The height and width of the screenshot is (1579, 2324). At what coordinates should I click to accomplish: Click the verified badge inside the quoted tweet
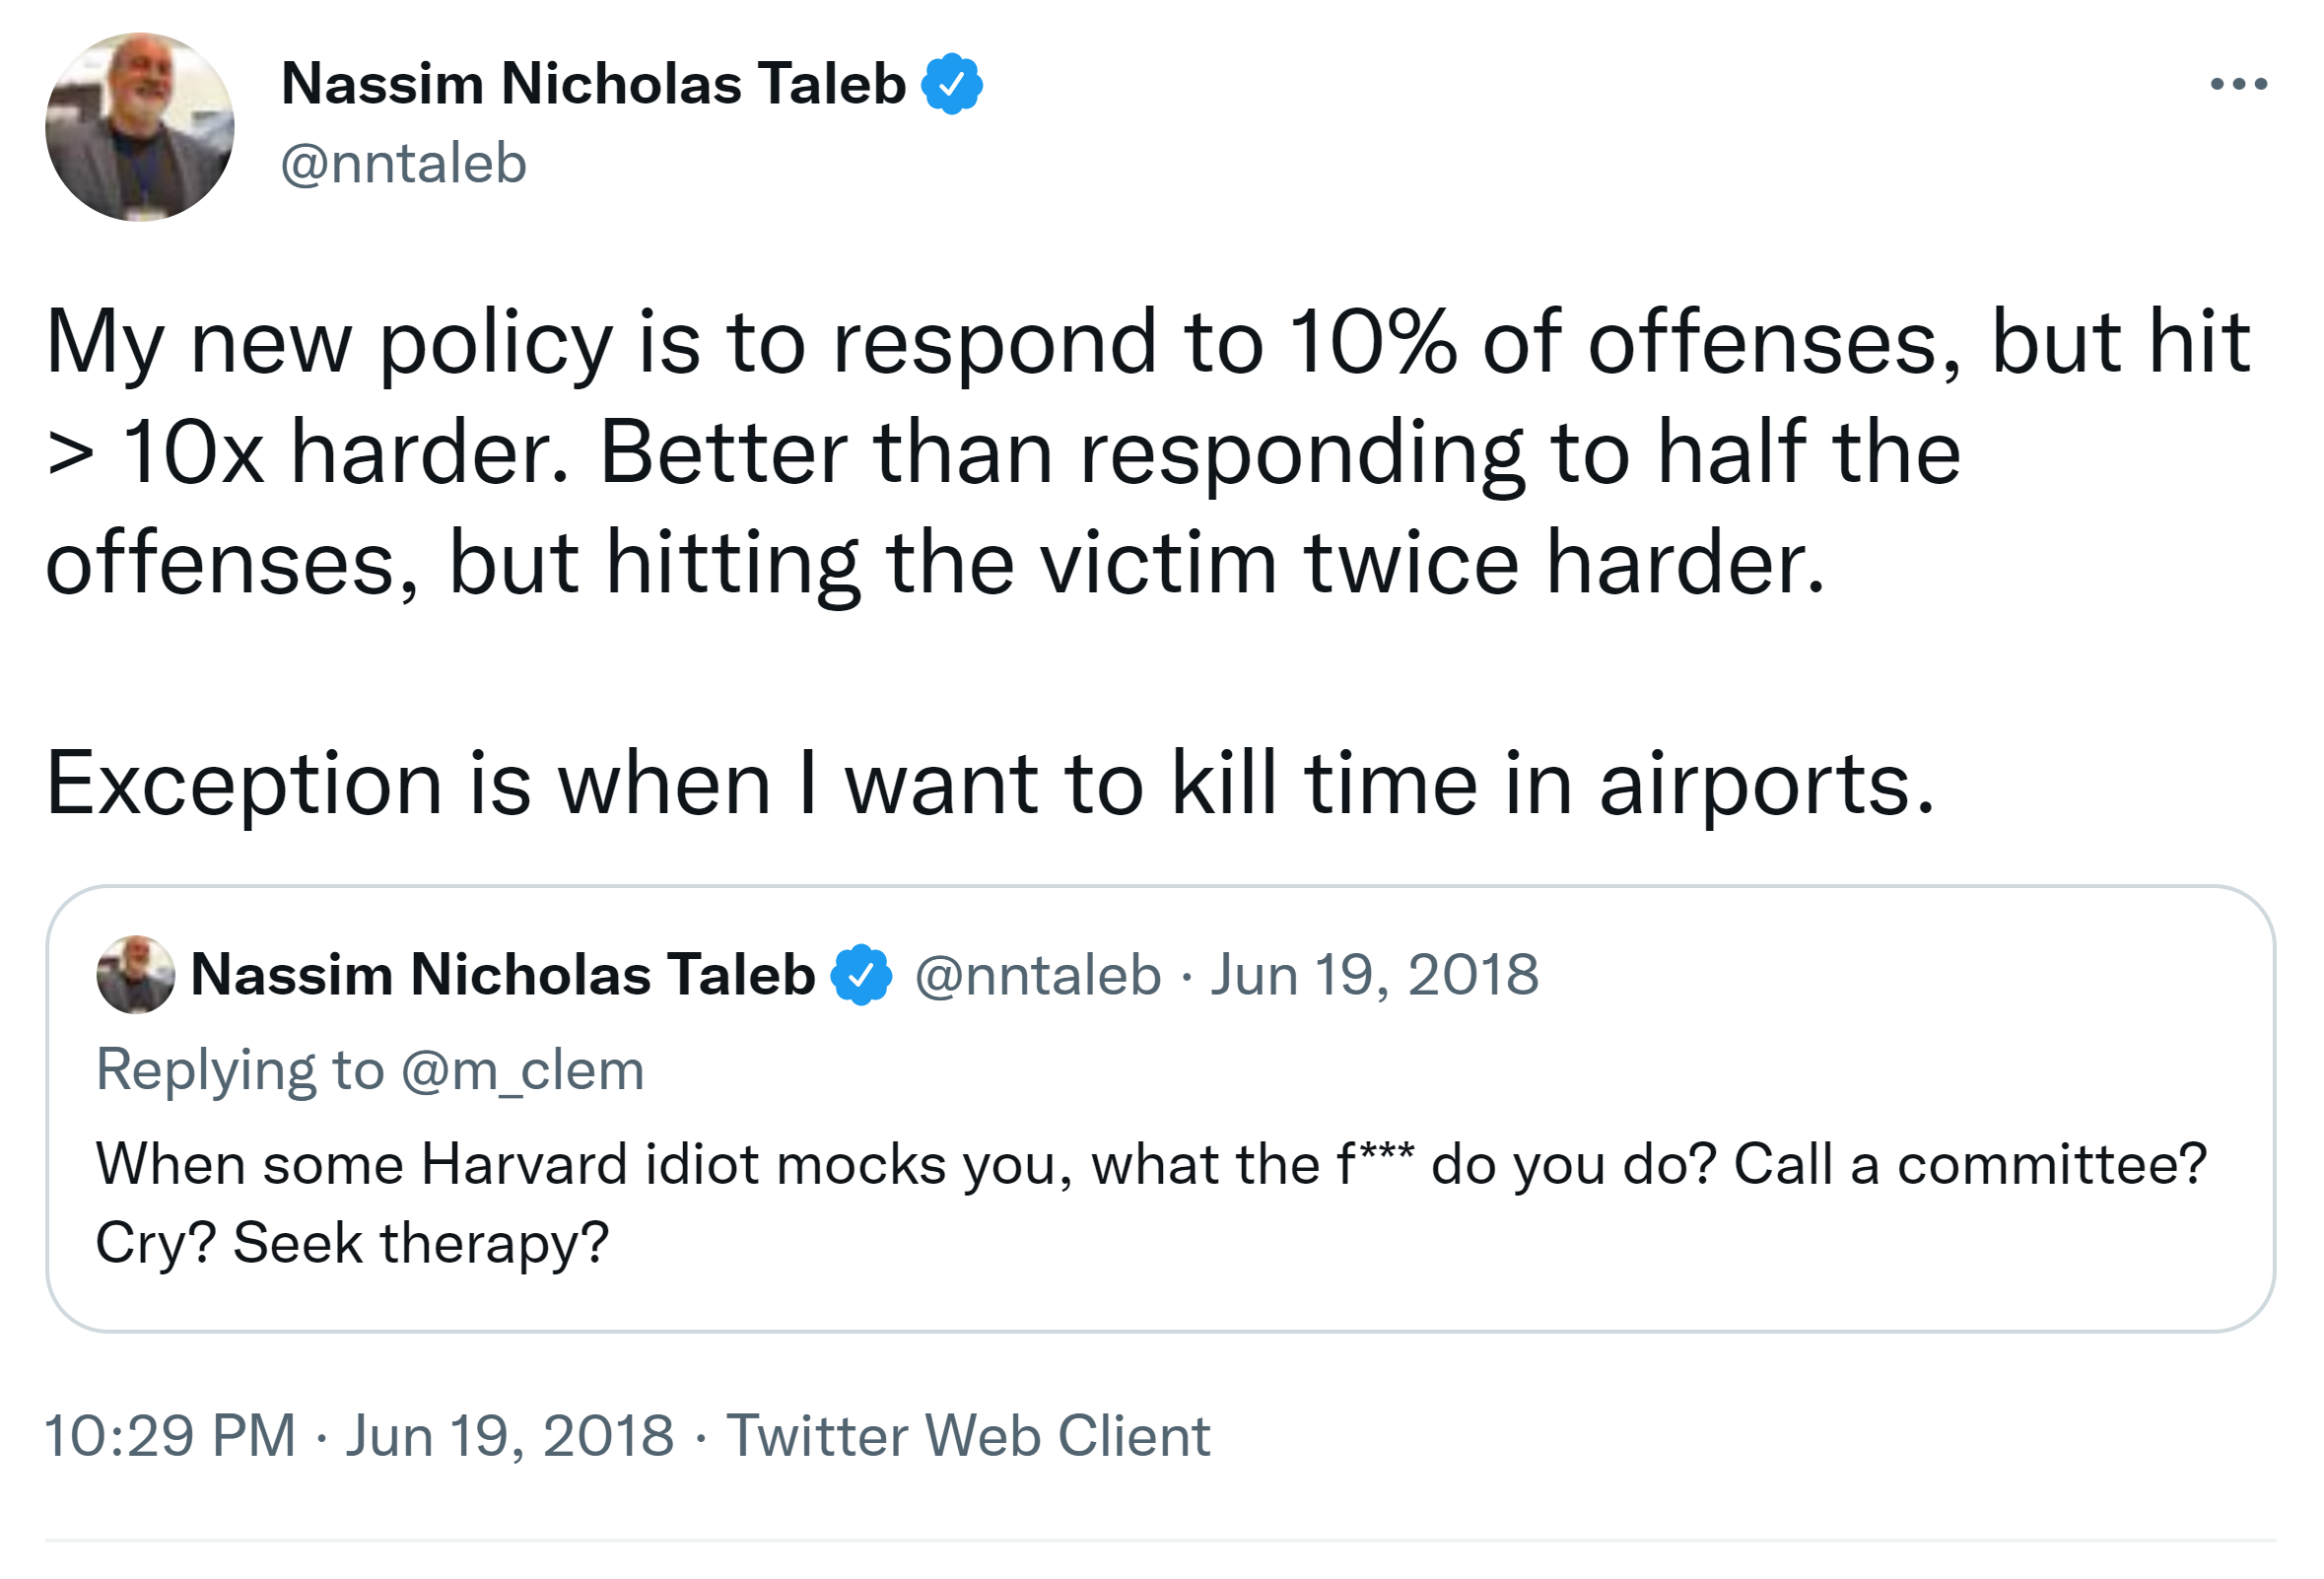pos(861,974)
